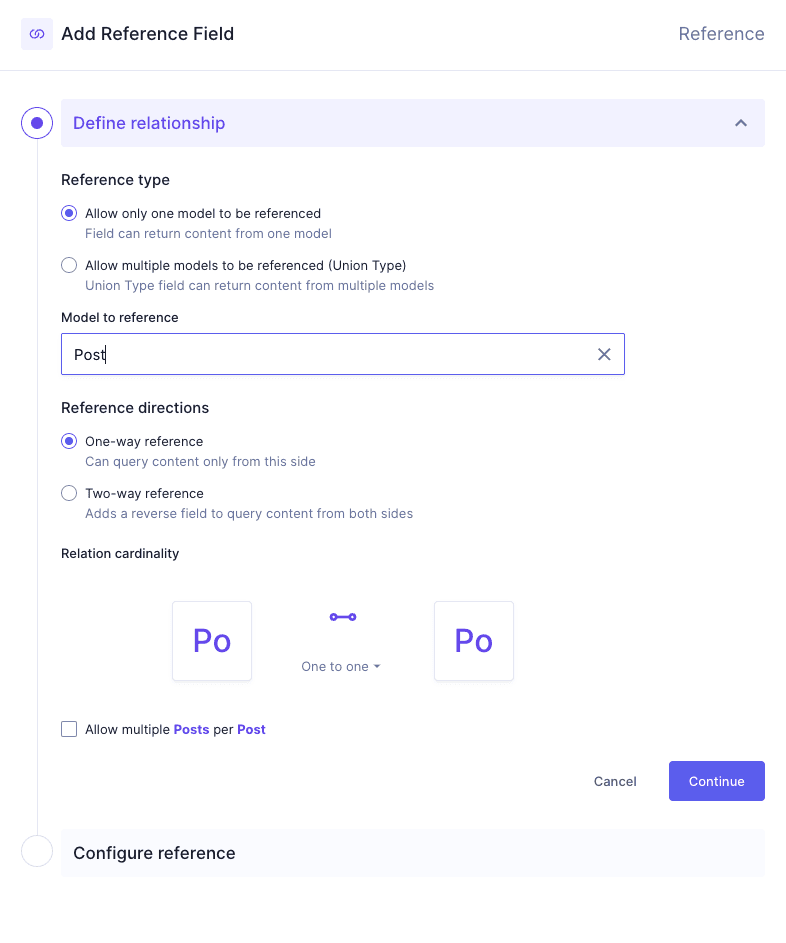Viewport: 786px width, 943px height.
Task: Click the Configure reference step circle
Action: 37,852
